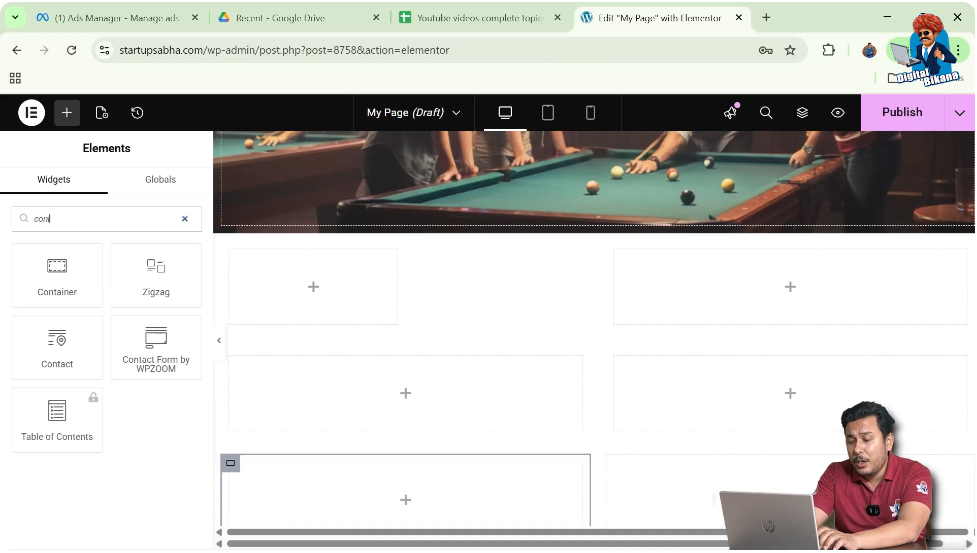The height and width of the screenshot is (553, 977).
Task: Switch to mobile responsive view
Action: [590, 113]
